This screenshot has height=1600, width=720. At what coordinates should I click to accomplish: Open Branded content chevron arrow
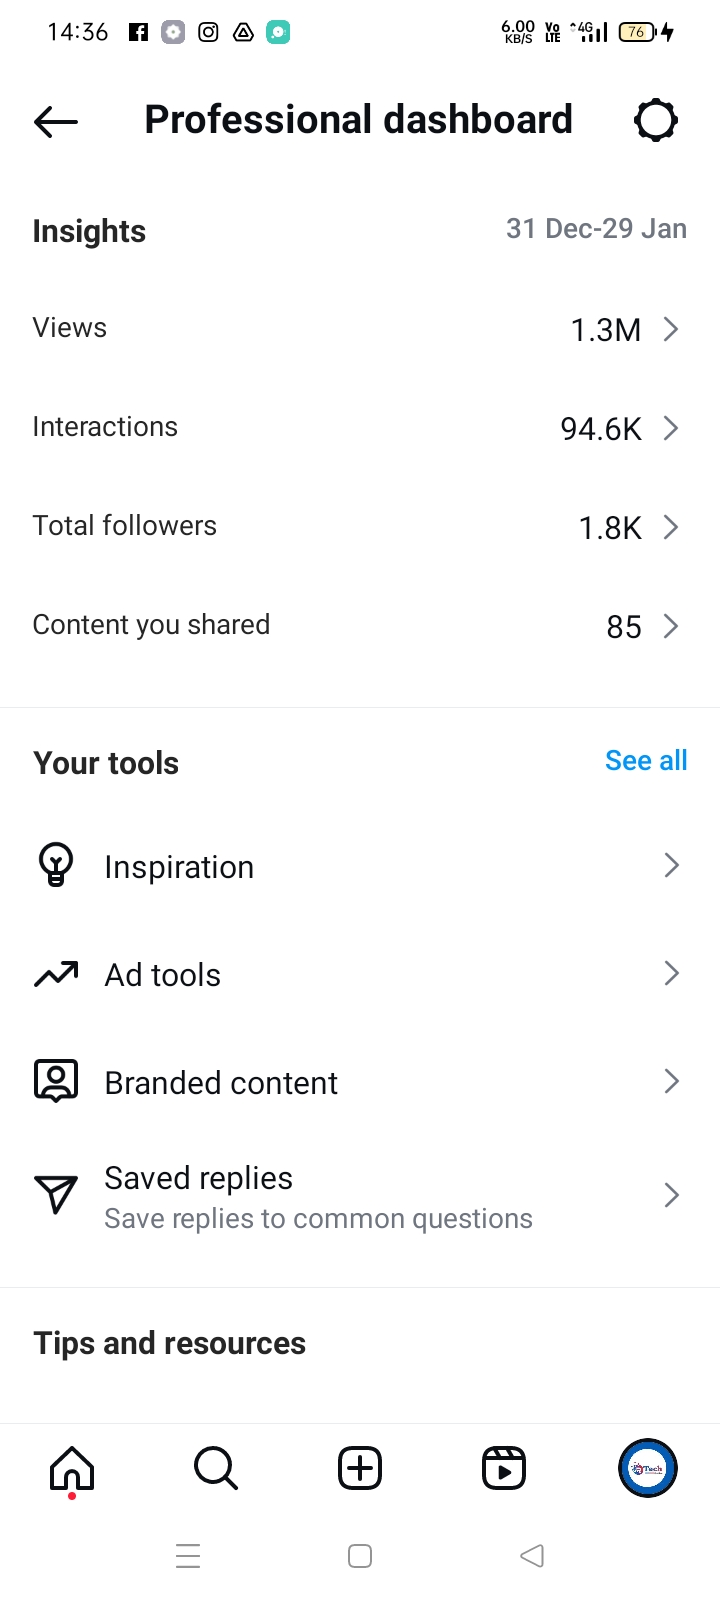point(671,1081)
